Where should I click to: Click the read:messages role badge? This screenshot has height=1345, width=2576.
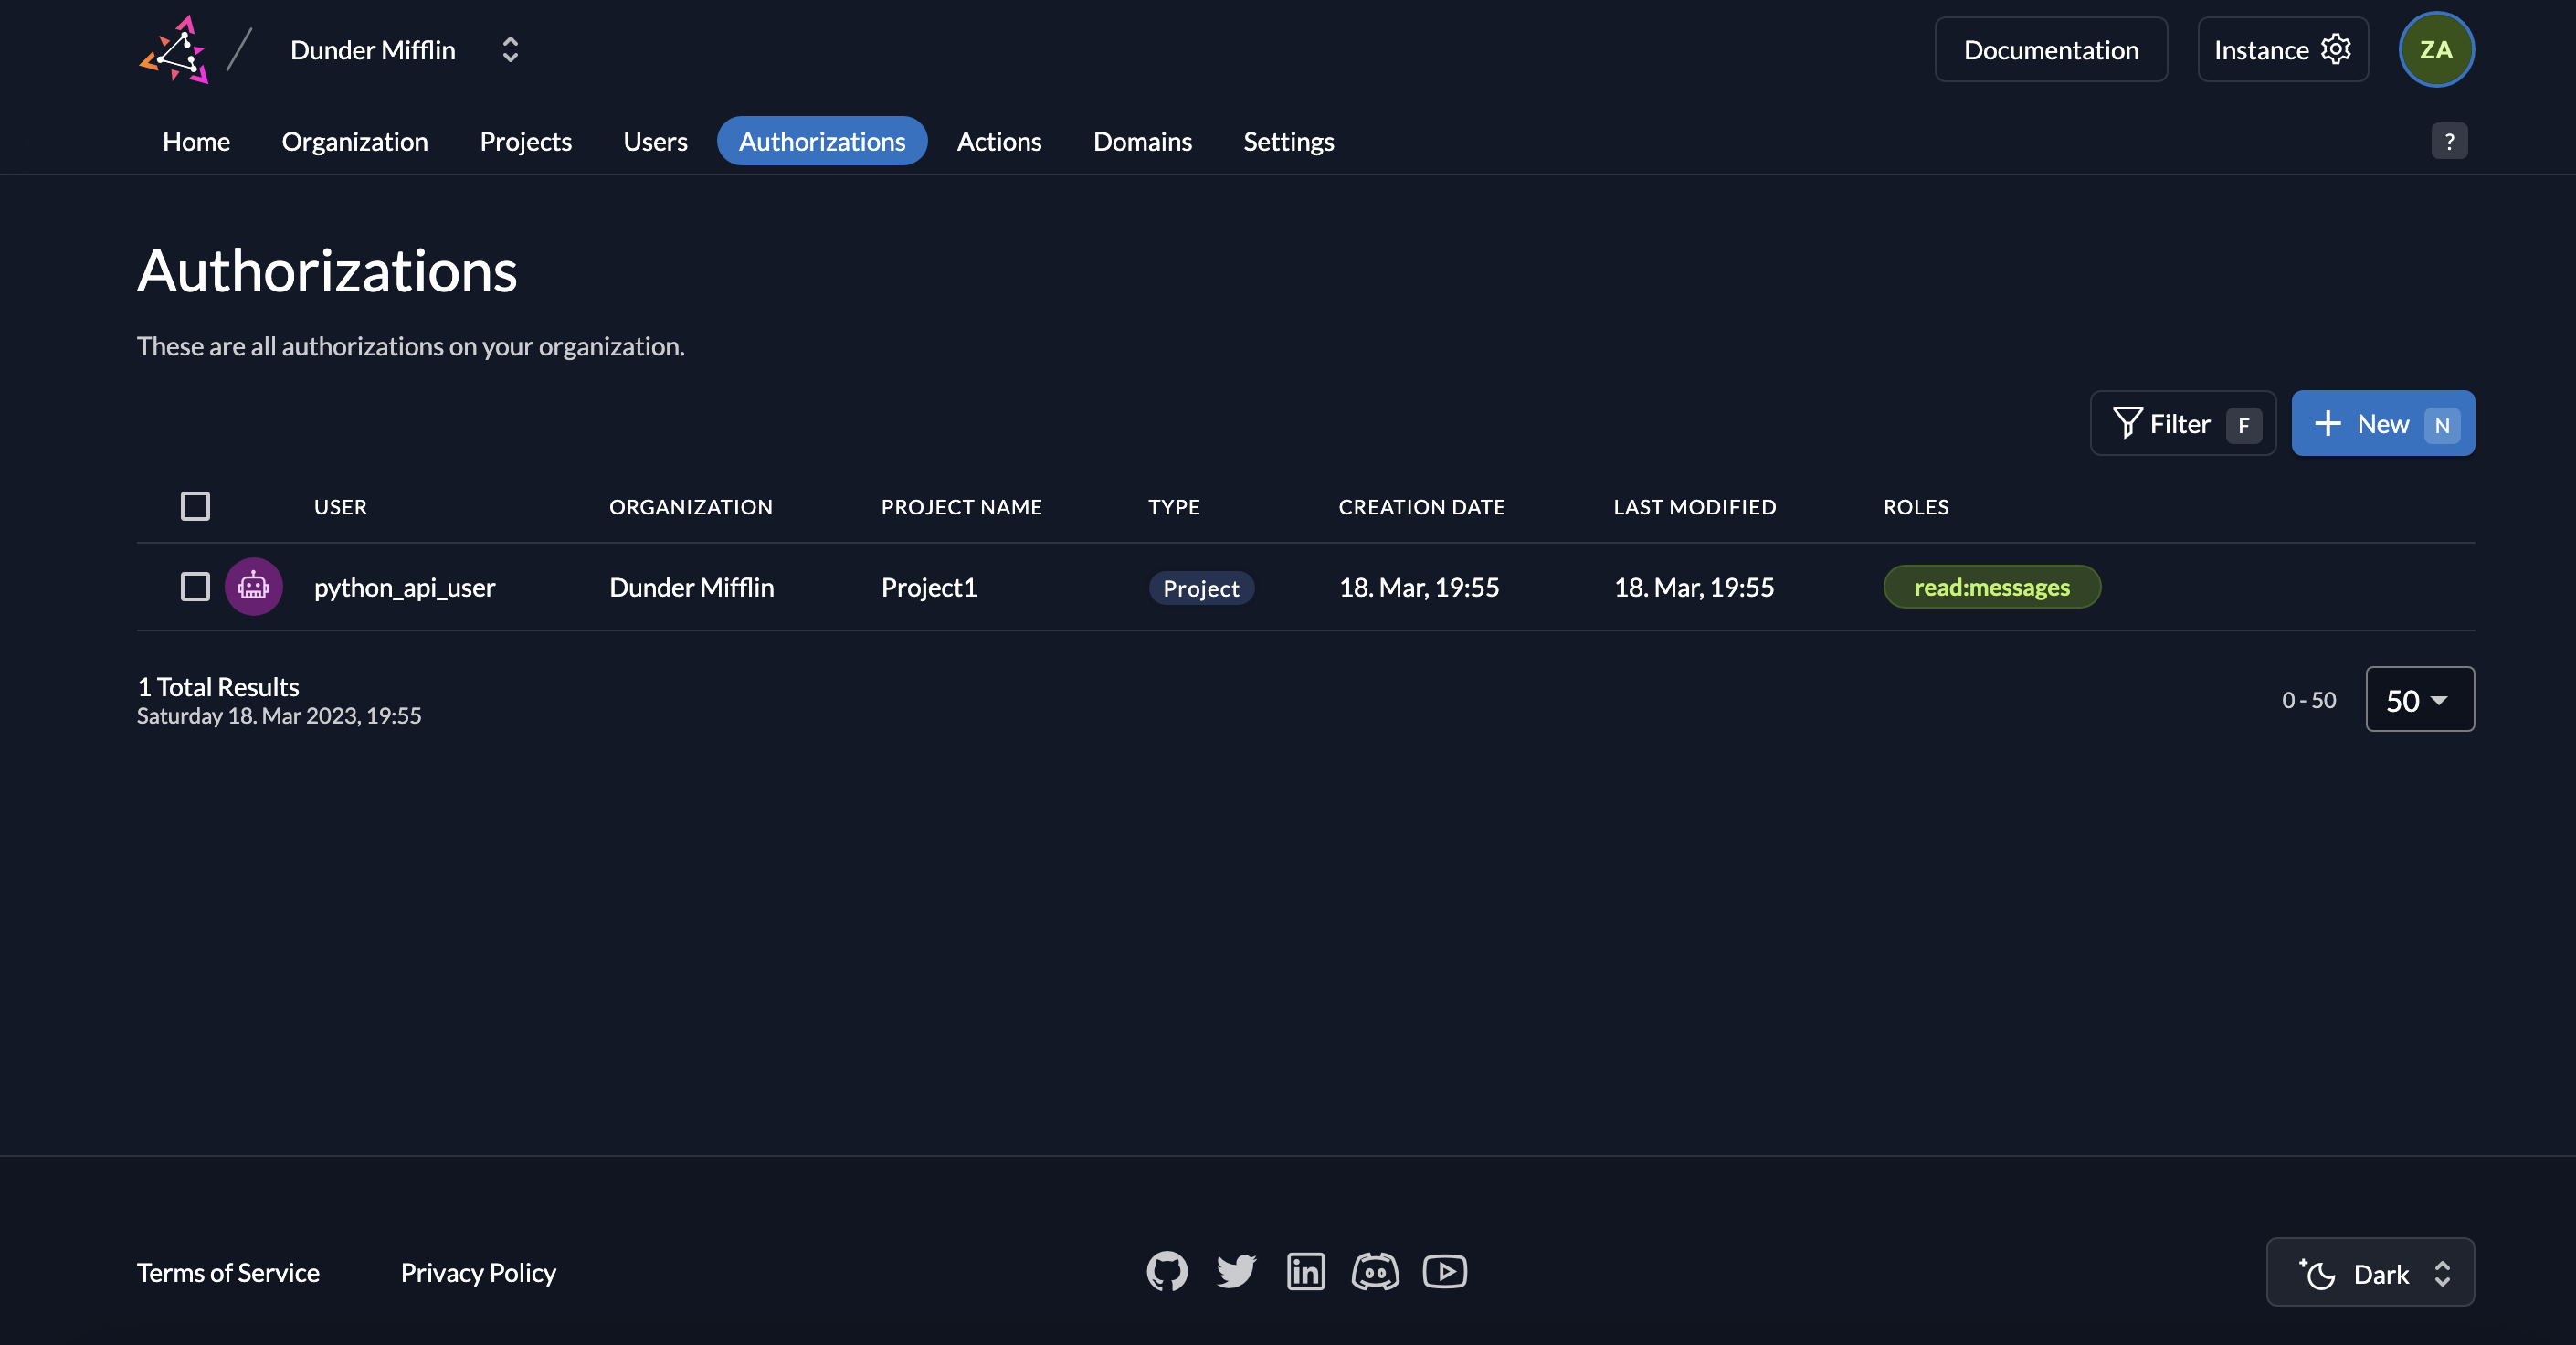click(x=1990, y=585)
